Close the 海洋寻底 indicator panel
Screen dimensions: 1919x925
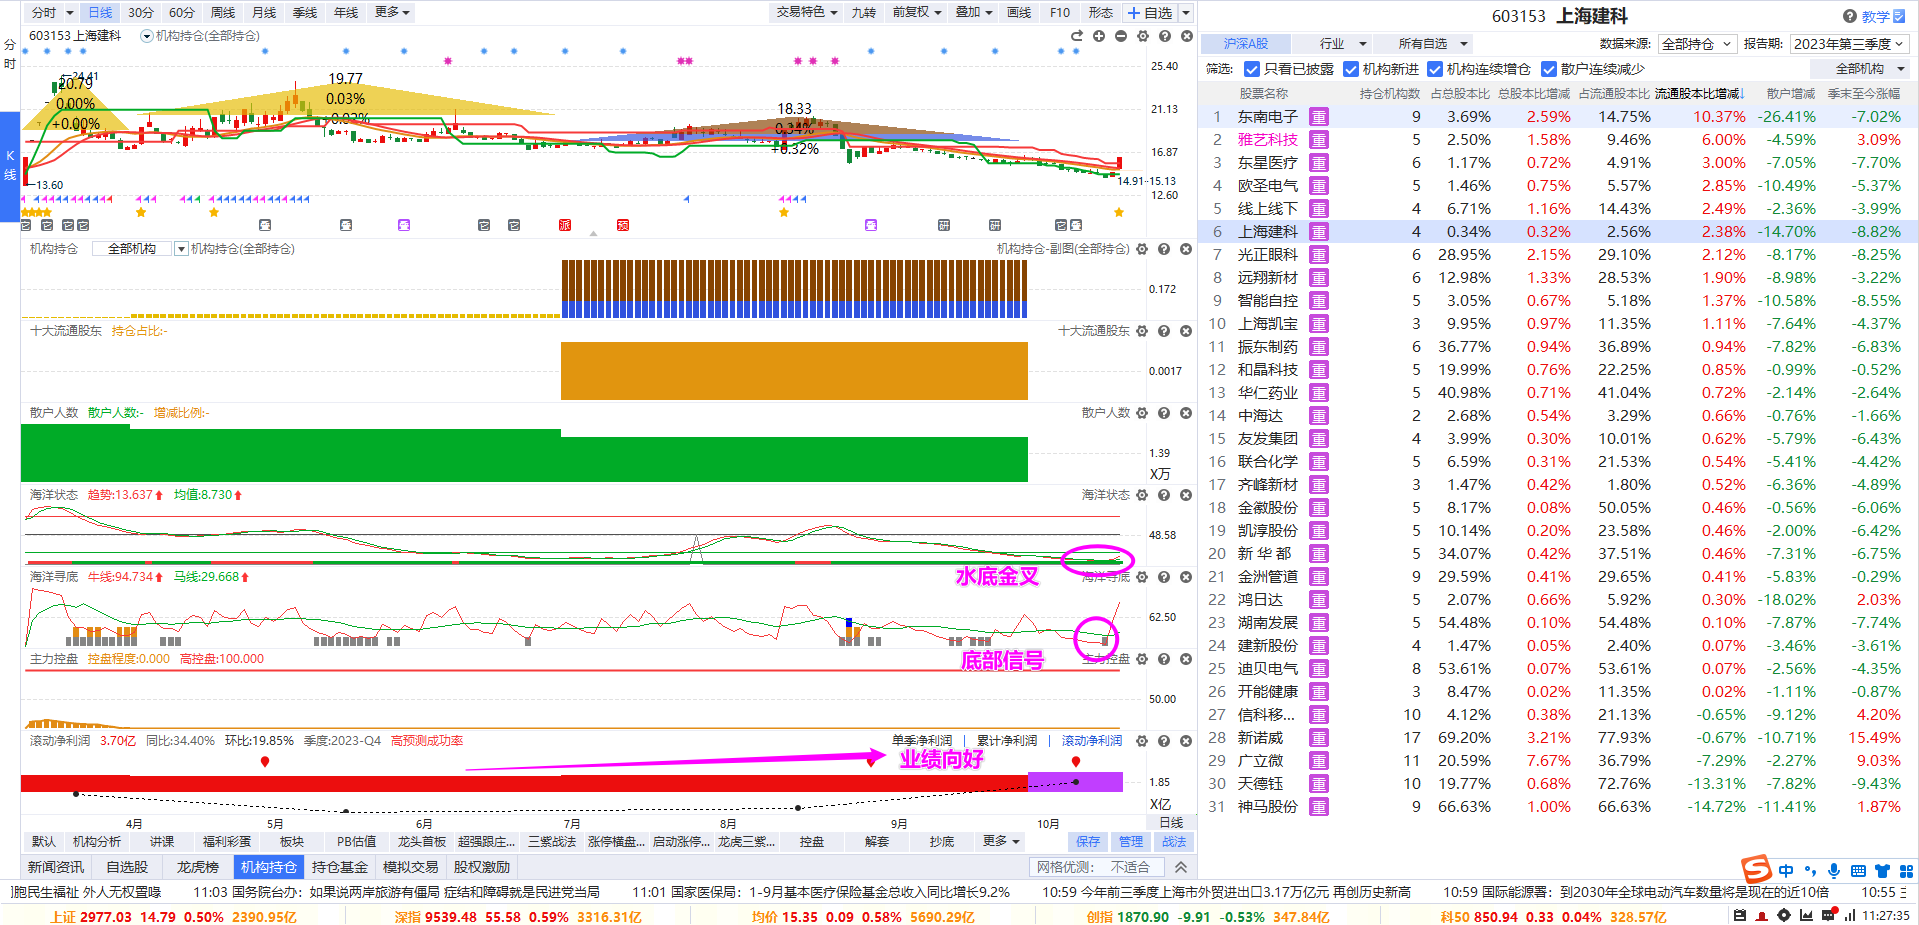1186,577
